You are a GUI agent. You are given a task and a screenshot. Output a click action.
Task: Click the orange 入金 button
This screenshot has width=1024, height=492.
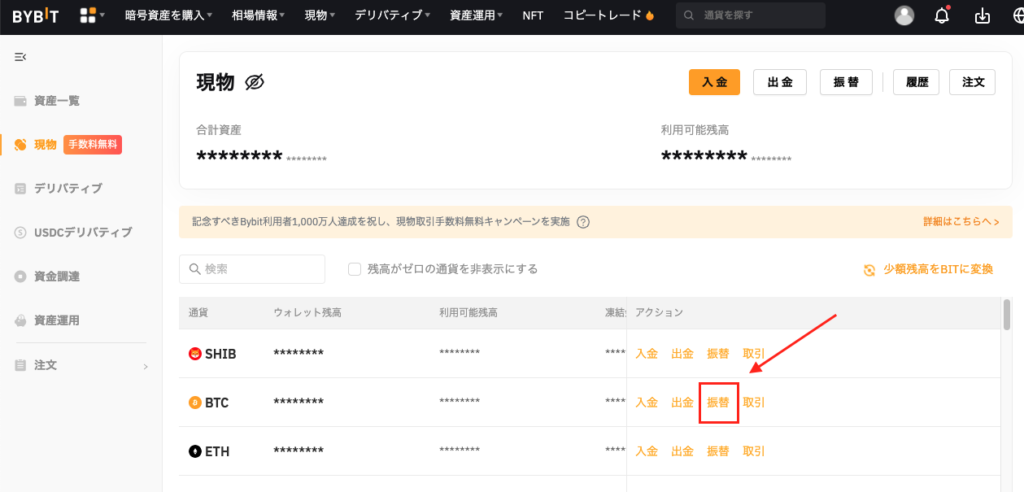(x=714, y=82)
